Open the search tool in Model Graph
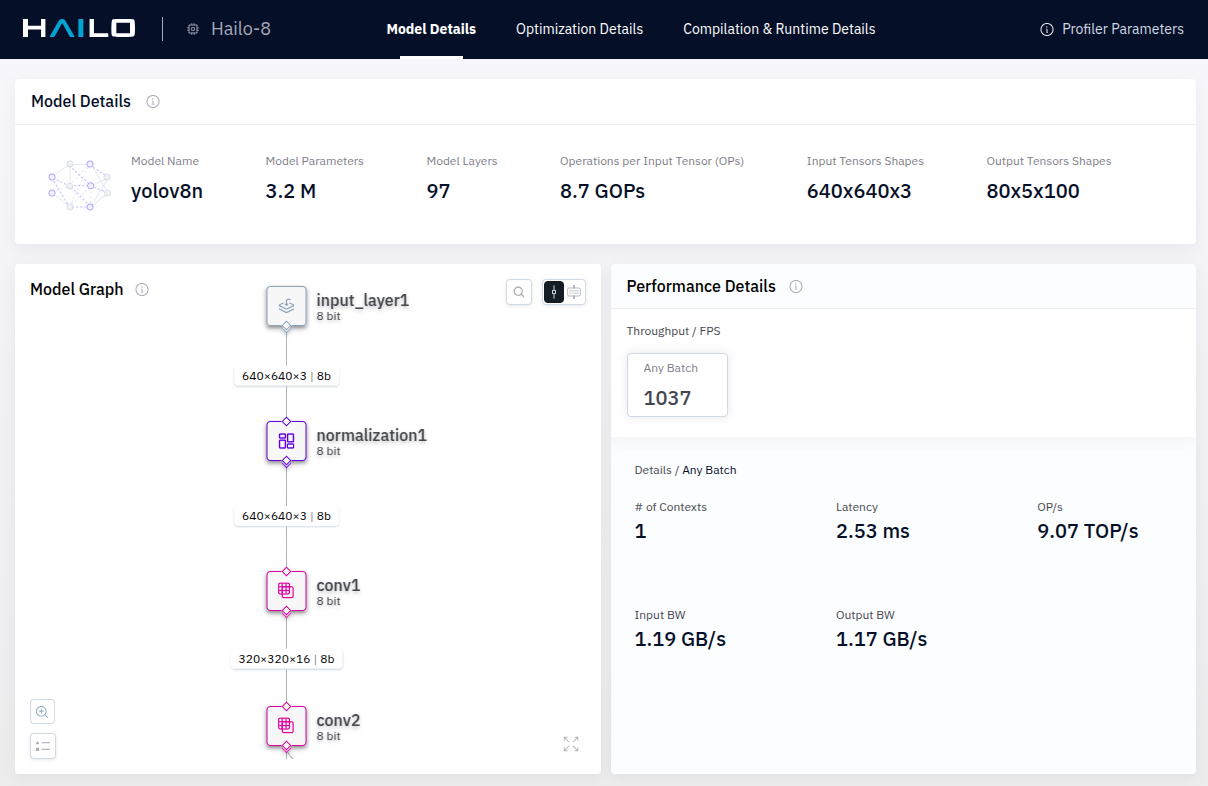Viewport: 1208px width, 786px height. click(x=519, y=292)
